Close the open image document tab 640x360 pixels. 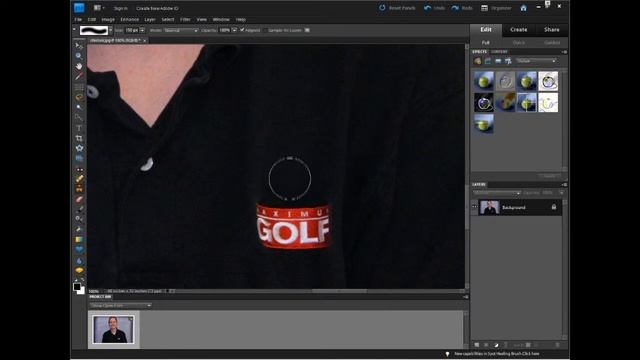(144, 40)
